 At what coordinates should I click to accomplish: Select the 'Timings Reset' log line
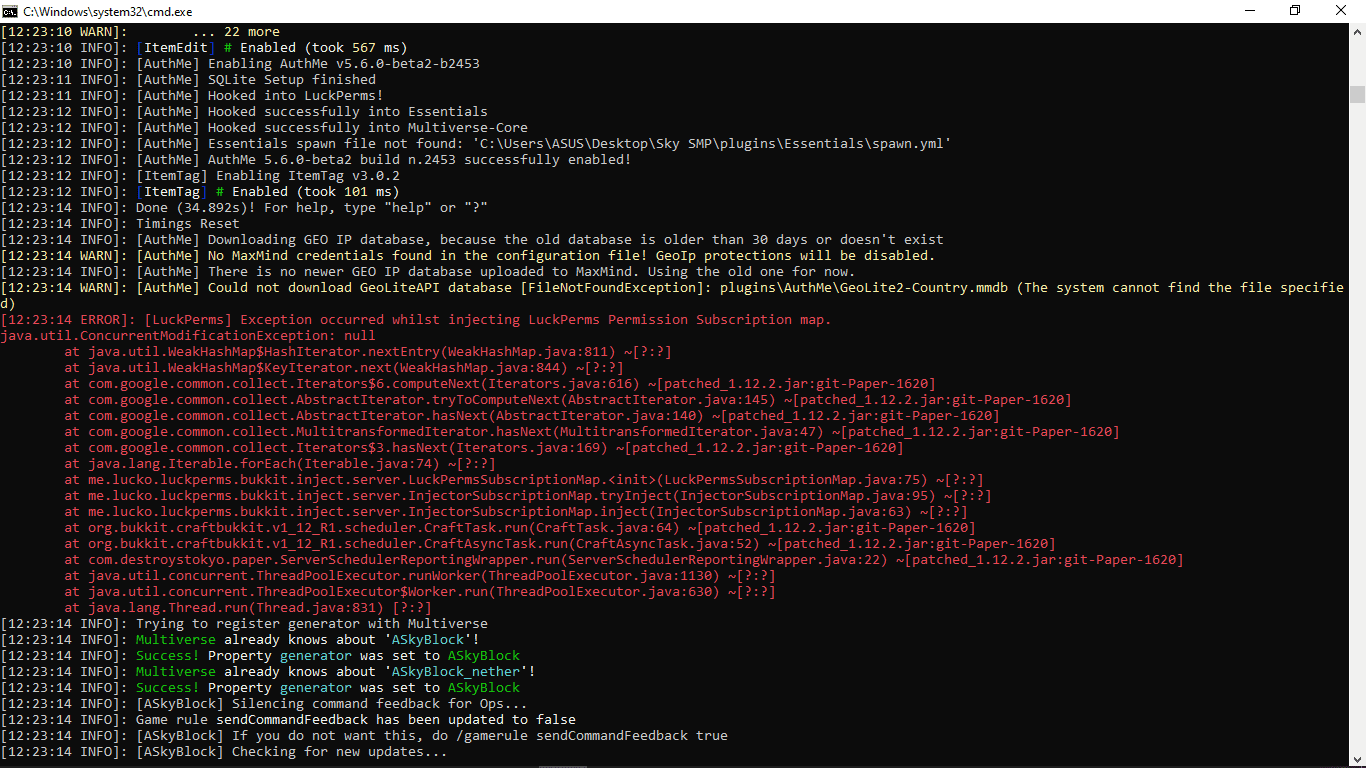click(120, 224)
